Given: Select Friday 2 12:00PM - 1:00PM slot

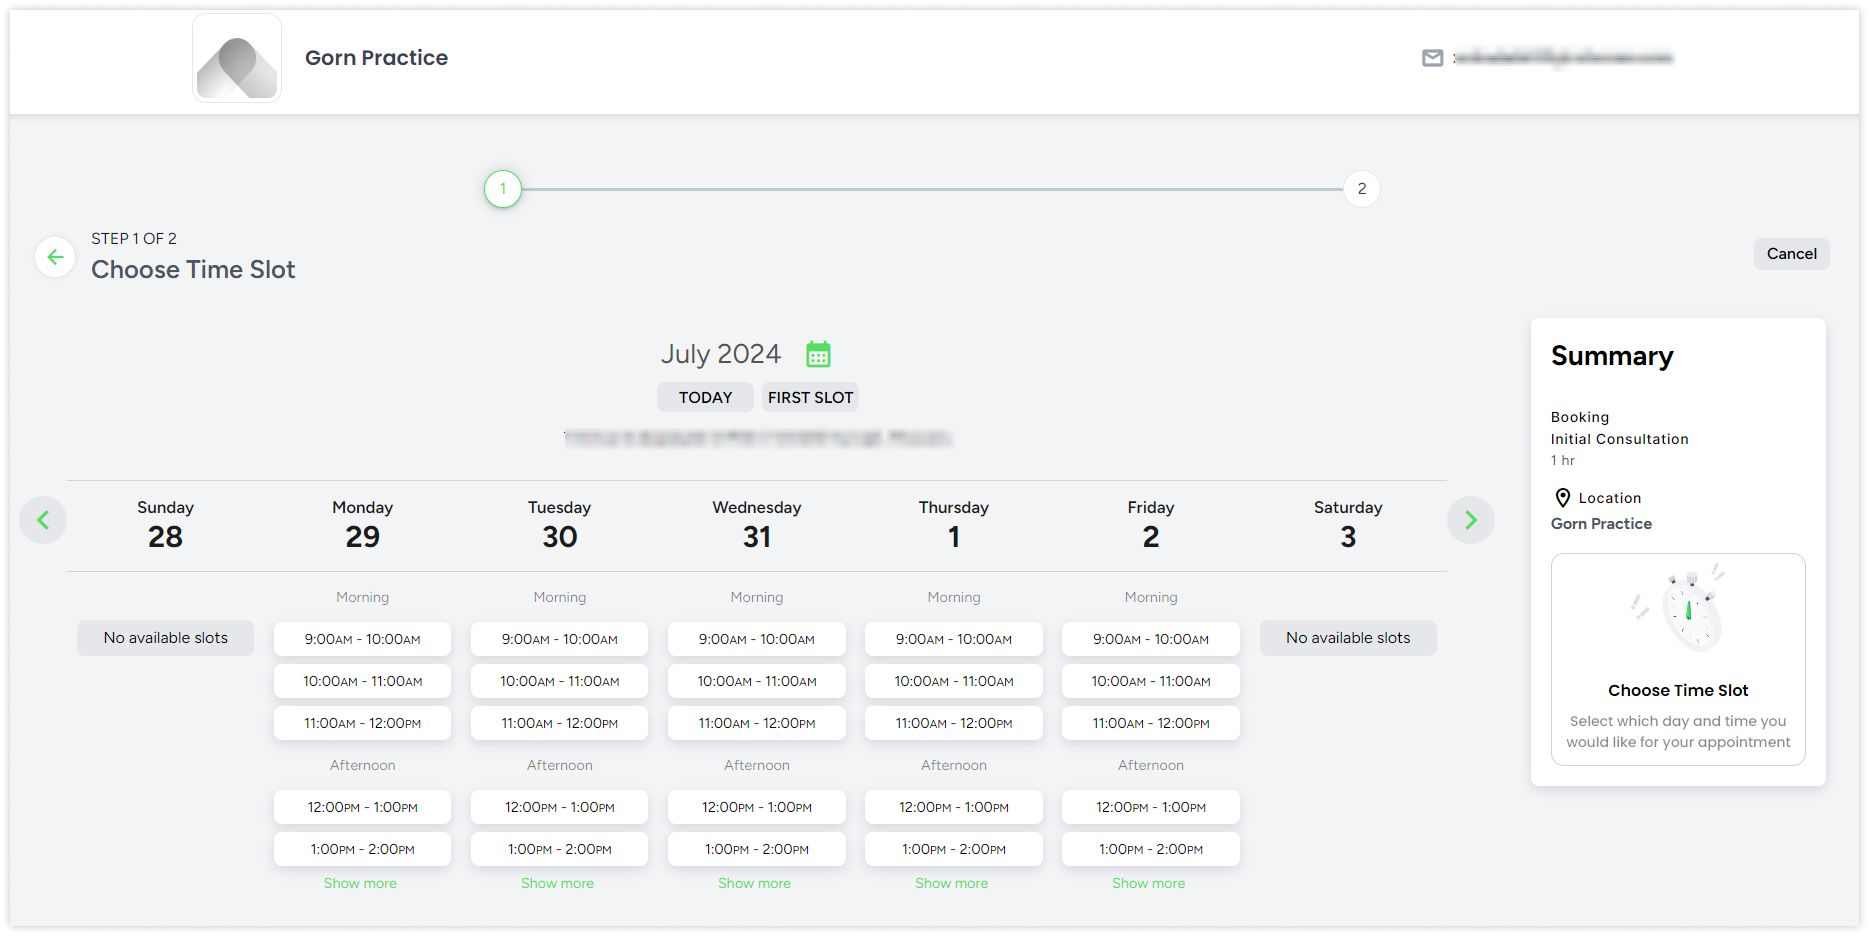Looking at the screenshot, I should [x=1151, y=807].
